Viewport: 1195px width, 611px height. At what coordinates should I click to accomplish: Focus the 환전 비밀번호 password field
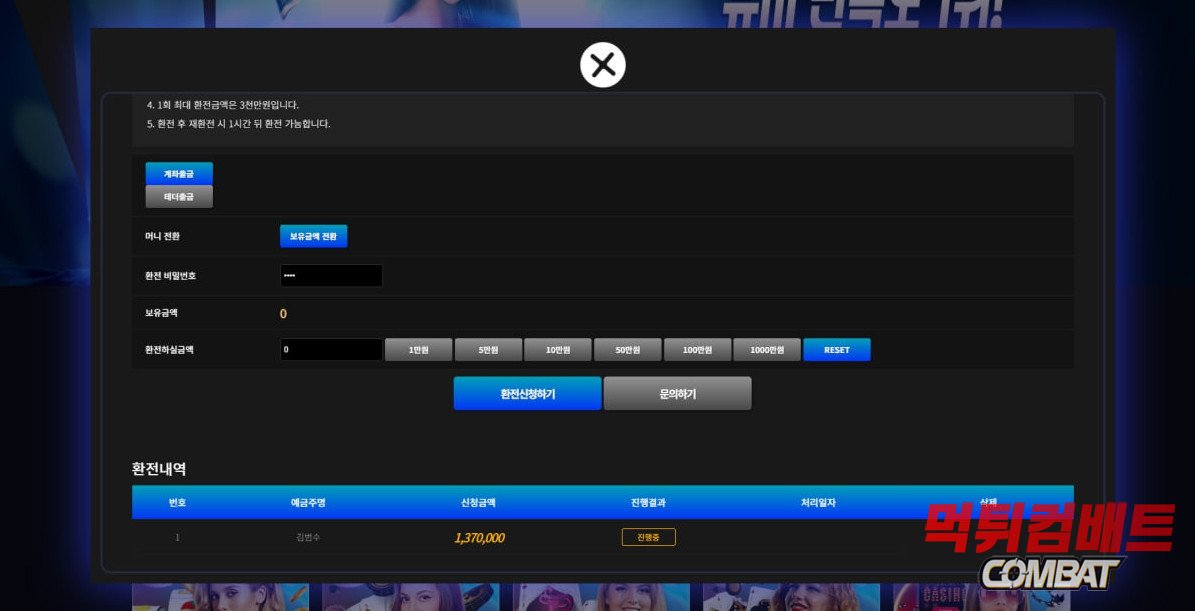pyautogui.click(x=331, y=275)
